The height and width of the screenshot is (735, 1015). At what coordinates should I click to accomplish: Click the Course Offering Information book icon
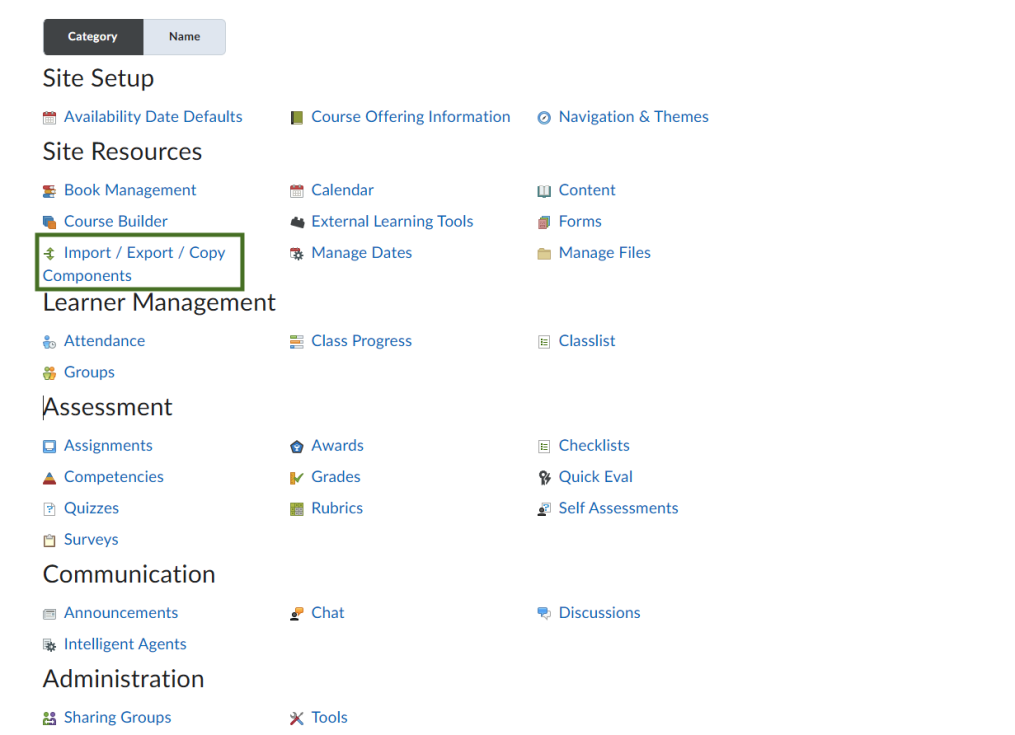tap(296, 118)
